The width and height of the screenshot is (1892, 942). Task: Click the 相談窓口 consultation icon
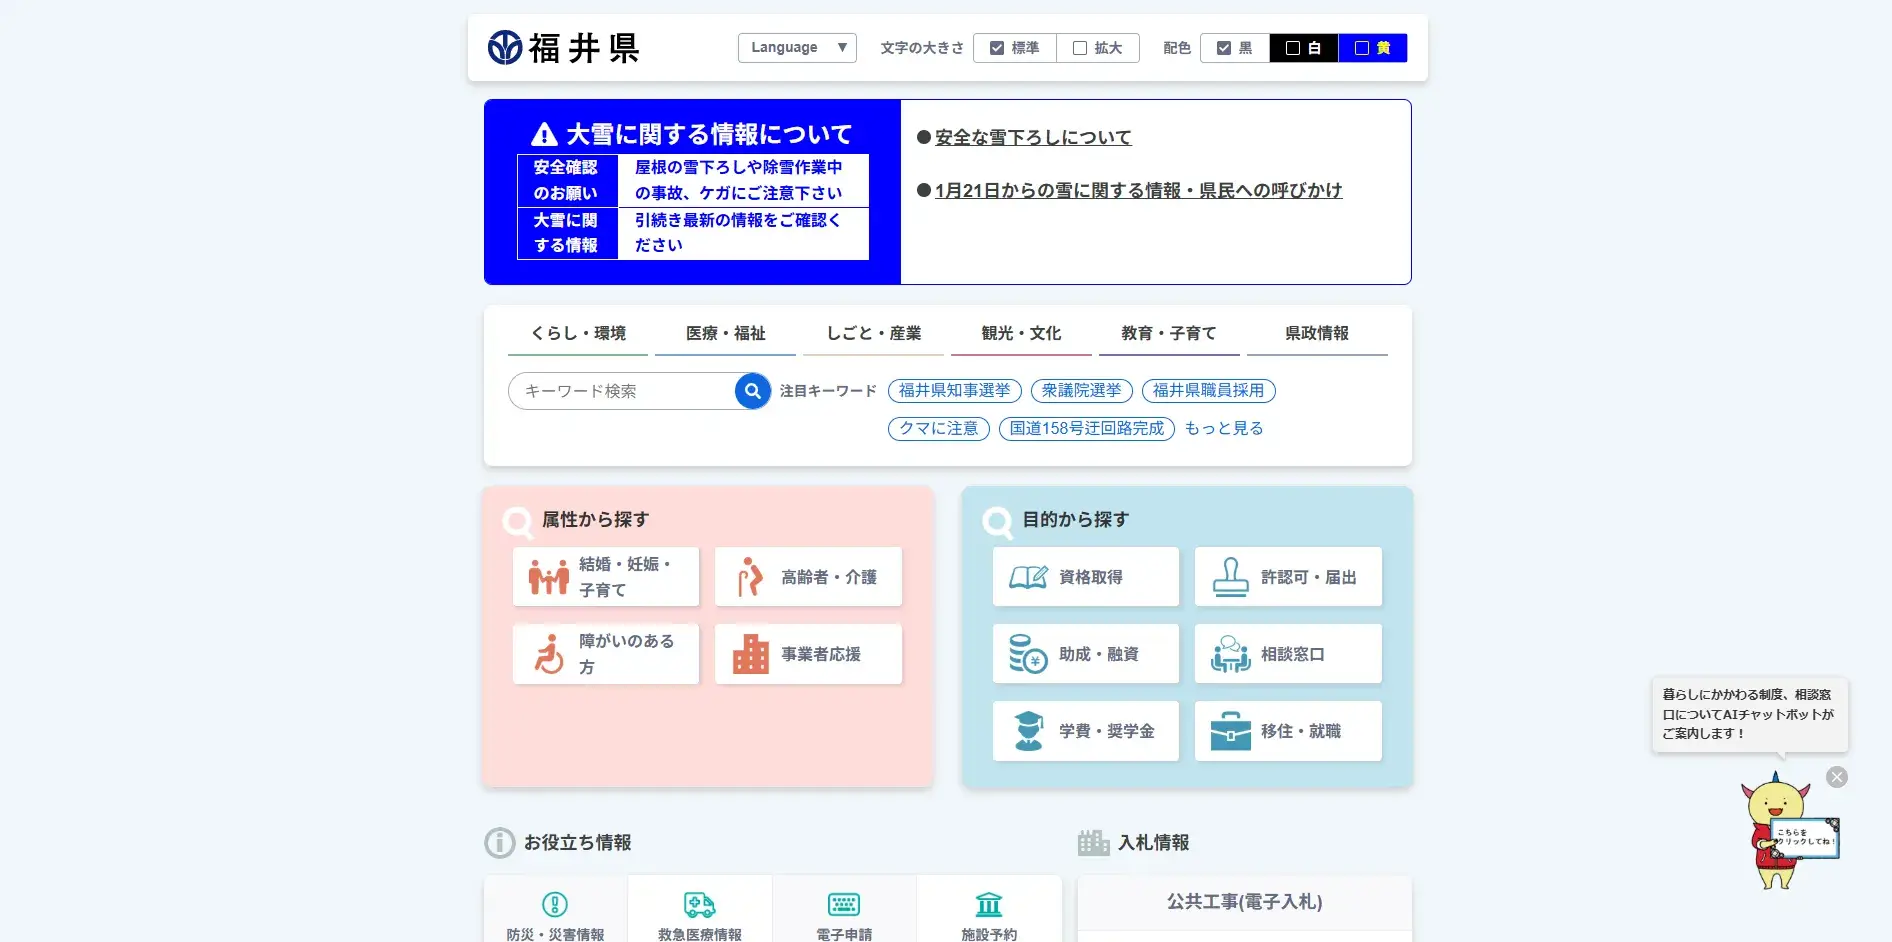[1230, 654]
